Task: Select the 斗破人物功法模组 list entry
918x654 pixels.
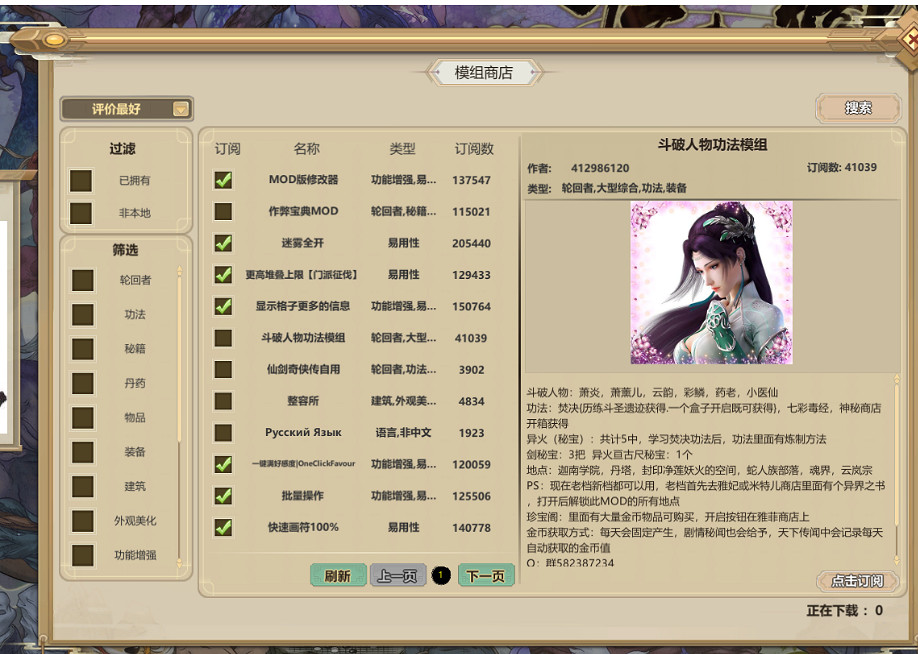Action: pyautogui.click(x=305, y=338)
